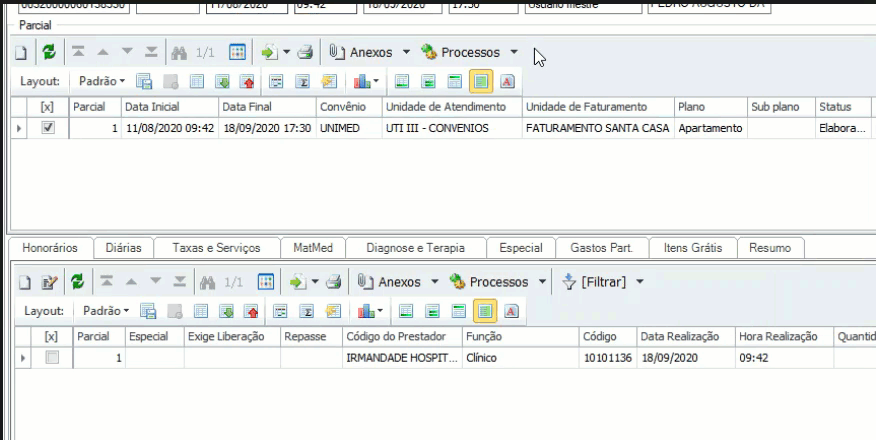Create new item in Honorários toolbar
Image resolution: width=876 pixels, height=440 pixels.
coord(25,282)
